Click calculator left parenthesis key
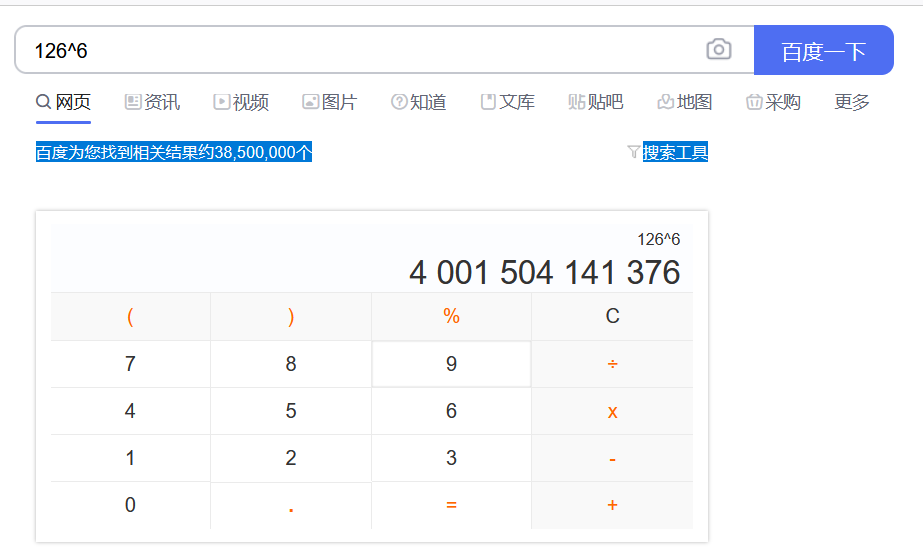923x547 pixels. [x=131, y=317]
